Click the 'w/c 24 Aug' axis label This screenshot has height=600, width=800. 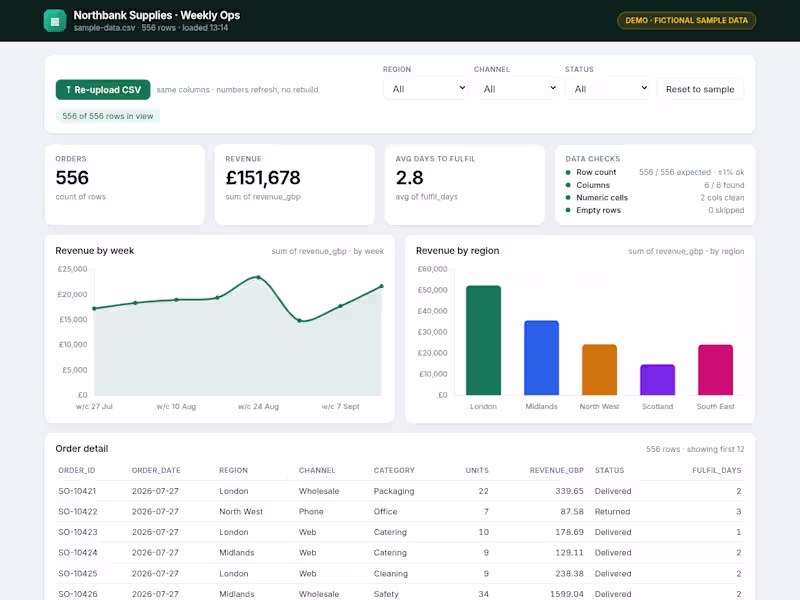click(x=258, y=407)
